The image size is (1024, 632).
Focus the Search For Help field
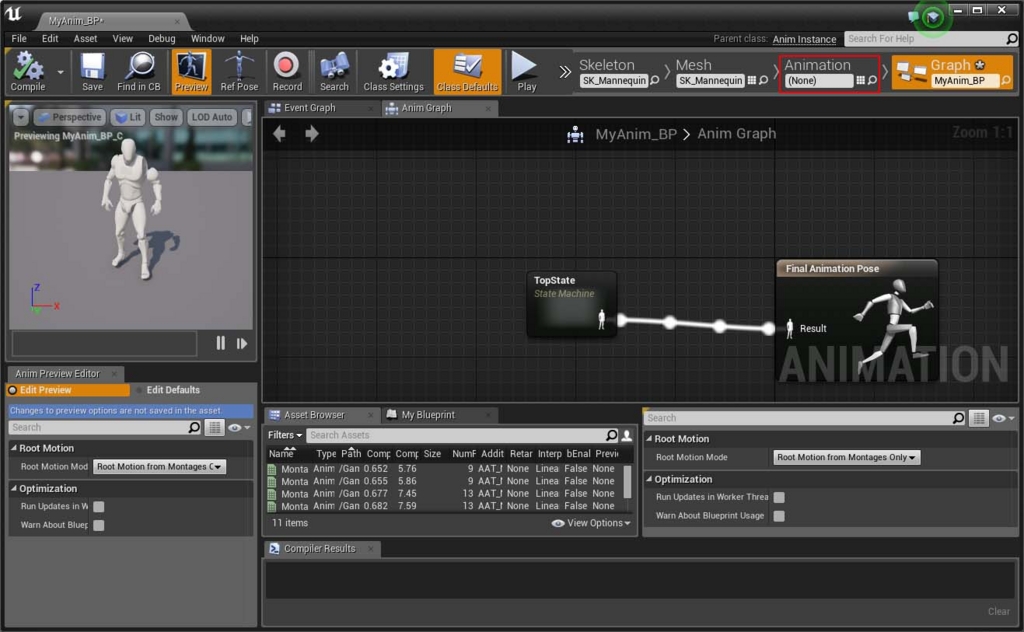(x=924, y=39)
